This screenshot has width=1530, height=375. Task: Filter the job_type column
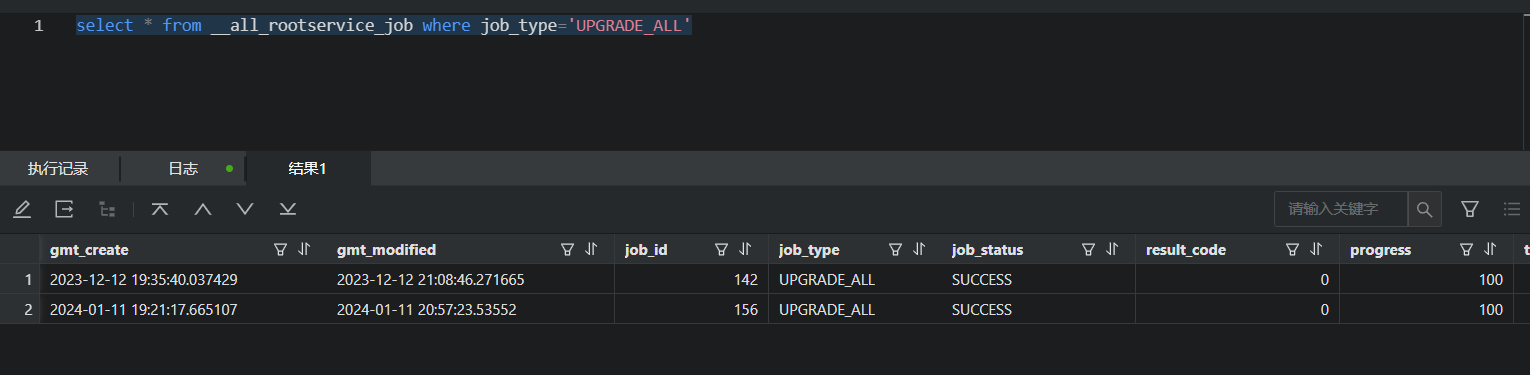[x=895, y=249]
